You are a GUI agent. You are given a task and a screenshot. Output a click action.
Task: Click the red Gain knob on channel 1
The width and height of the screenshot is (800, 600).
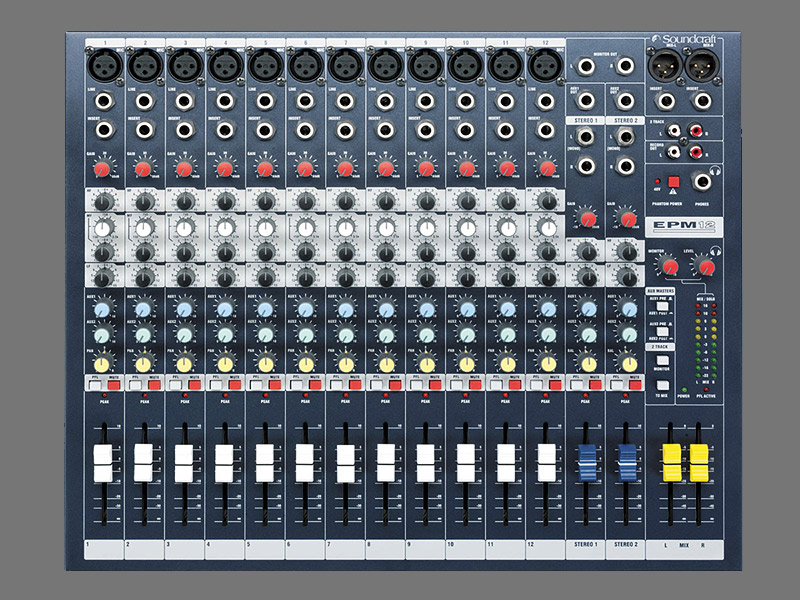[x=105, y=168]
